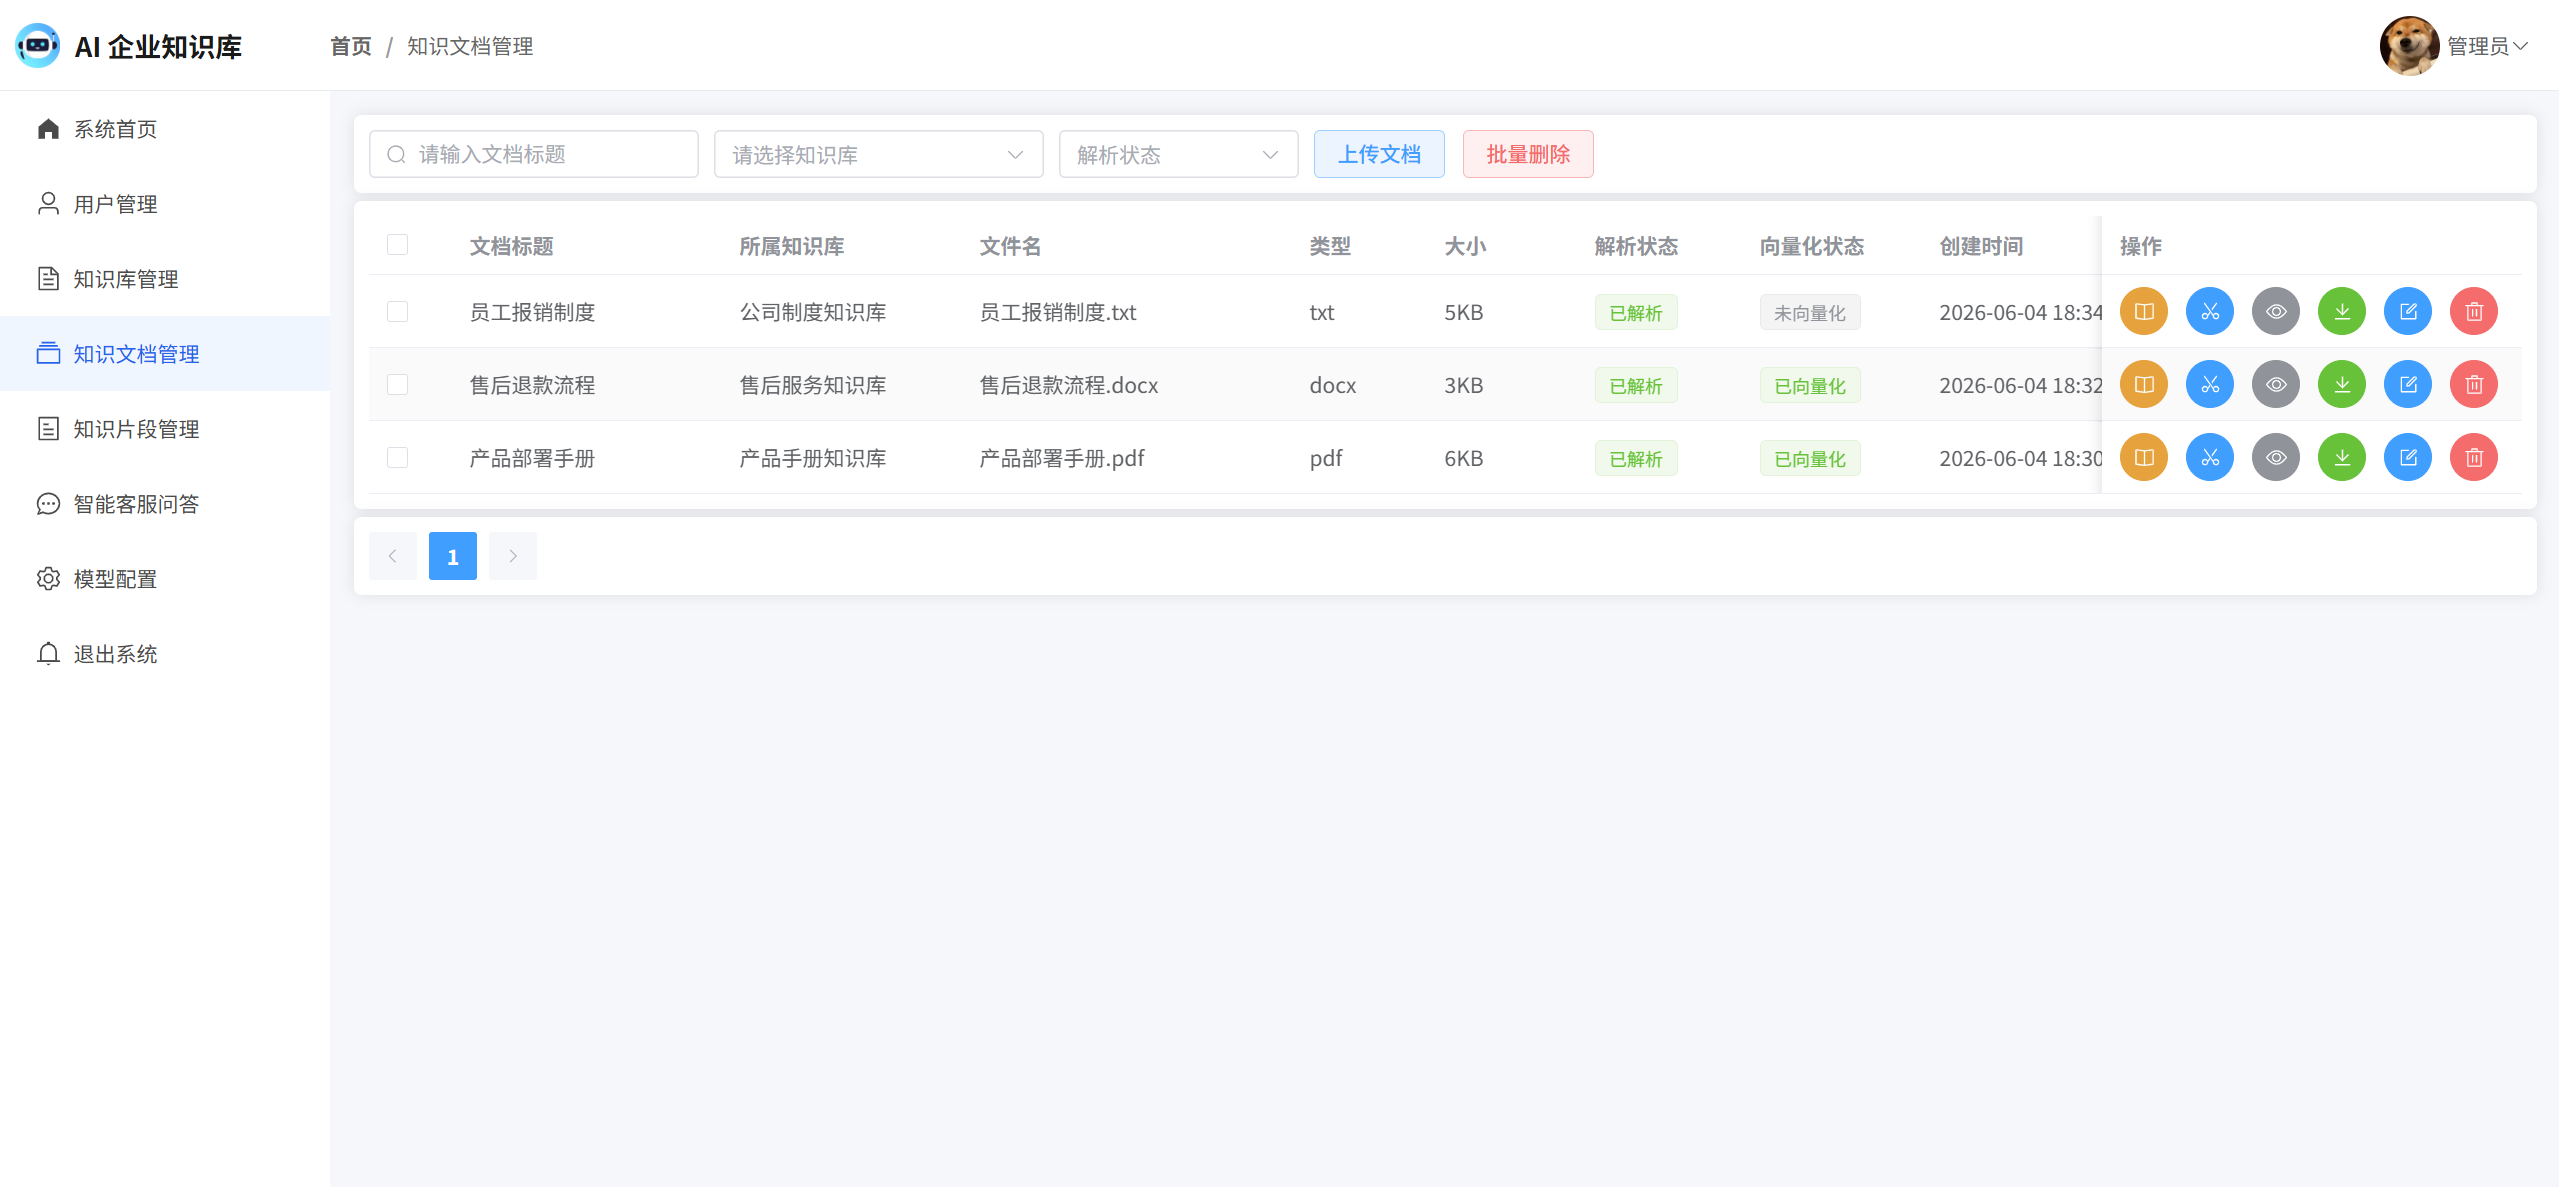The image size is (2559, 1187).
Task: Click file name 产品部署手册.pdf
Action: (x=1062, y=458)
